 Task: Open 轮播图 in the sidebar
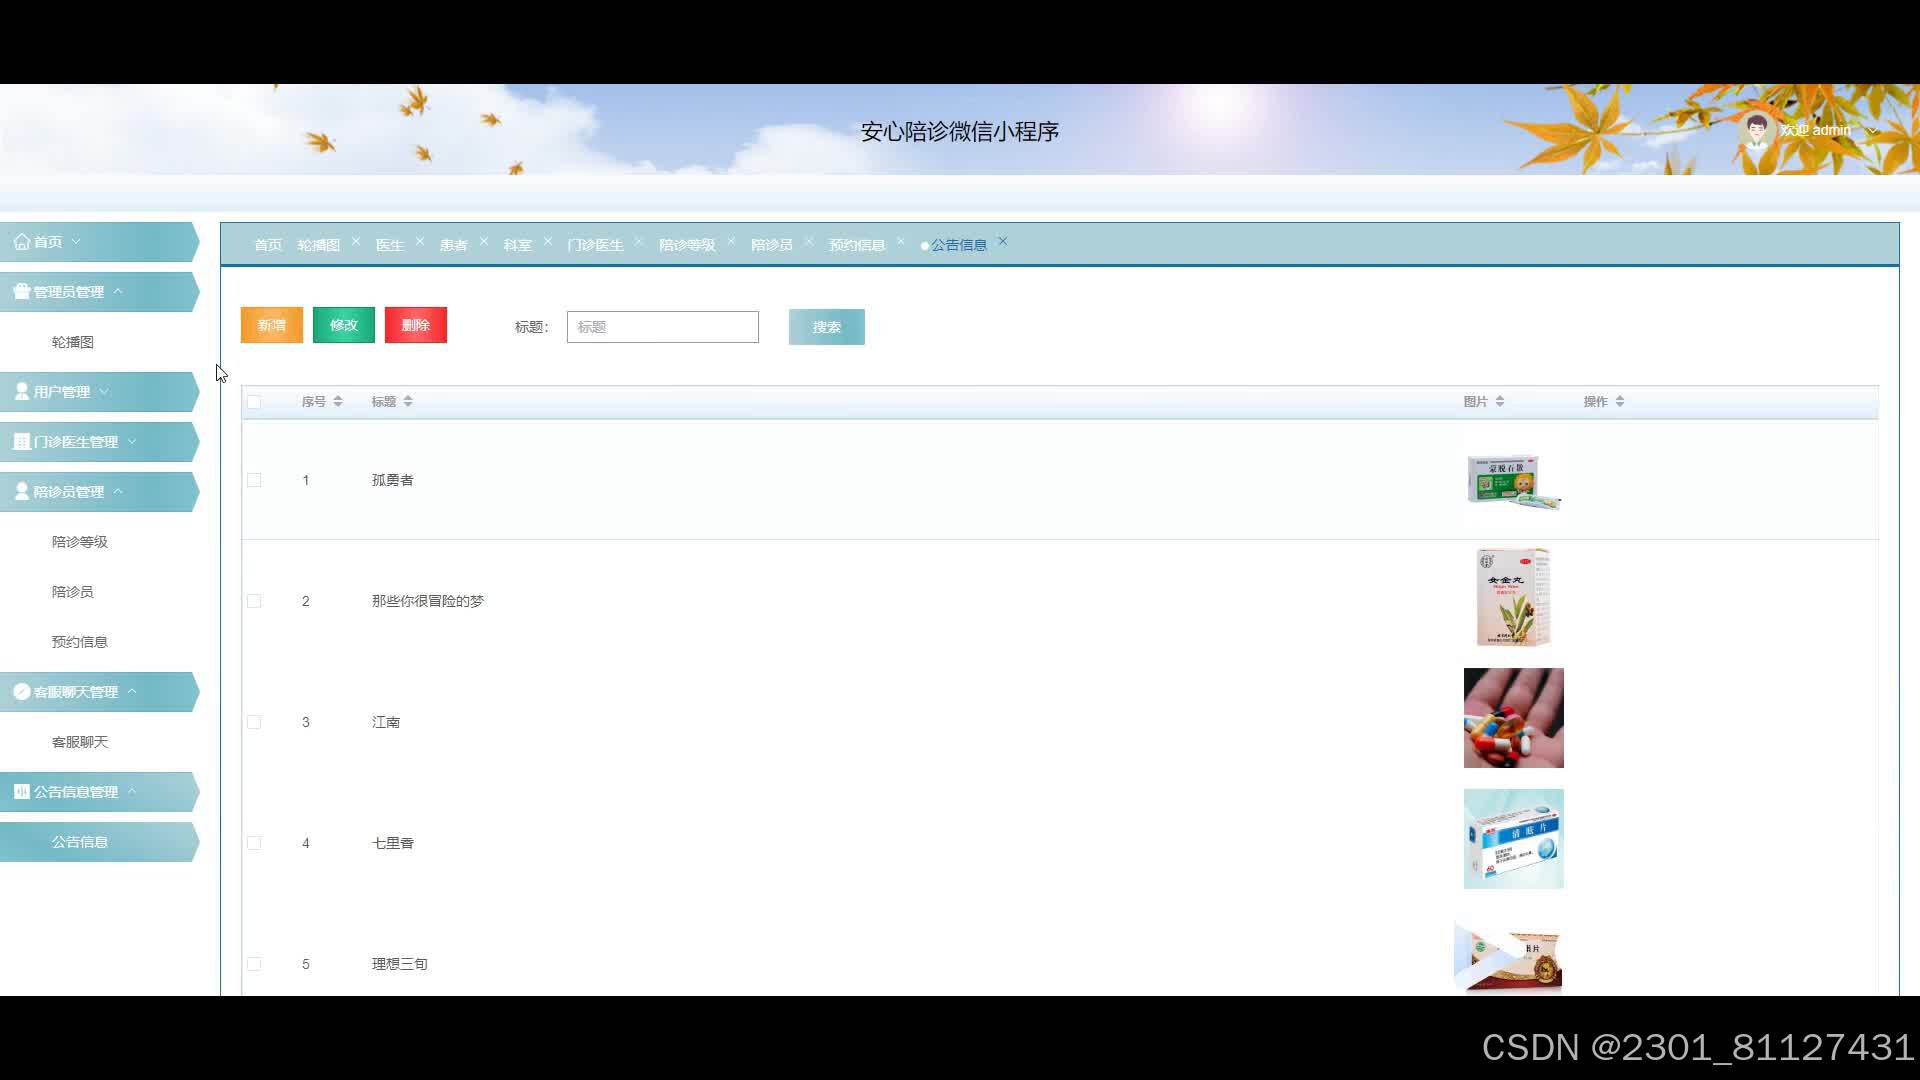click(x=73, y=342)
